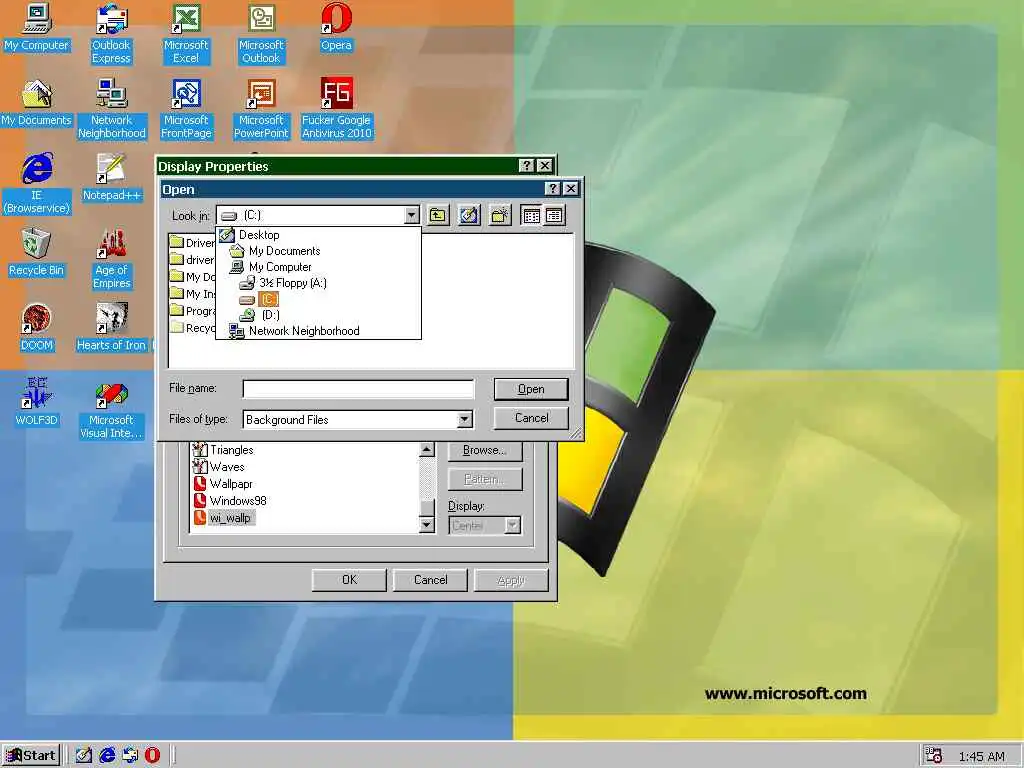Select My Documents desktop icon
1024x768 pixels.
(37, 103)
